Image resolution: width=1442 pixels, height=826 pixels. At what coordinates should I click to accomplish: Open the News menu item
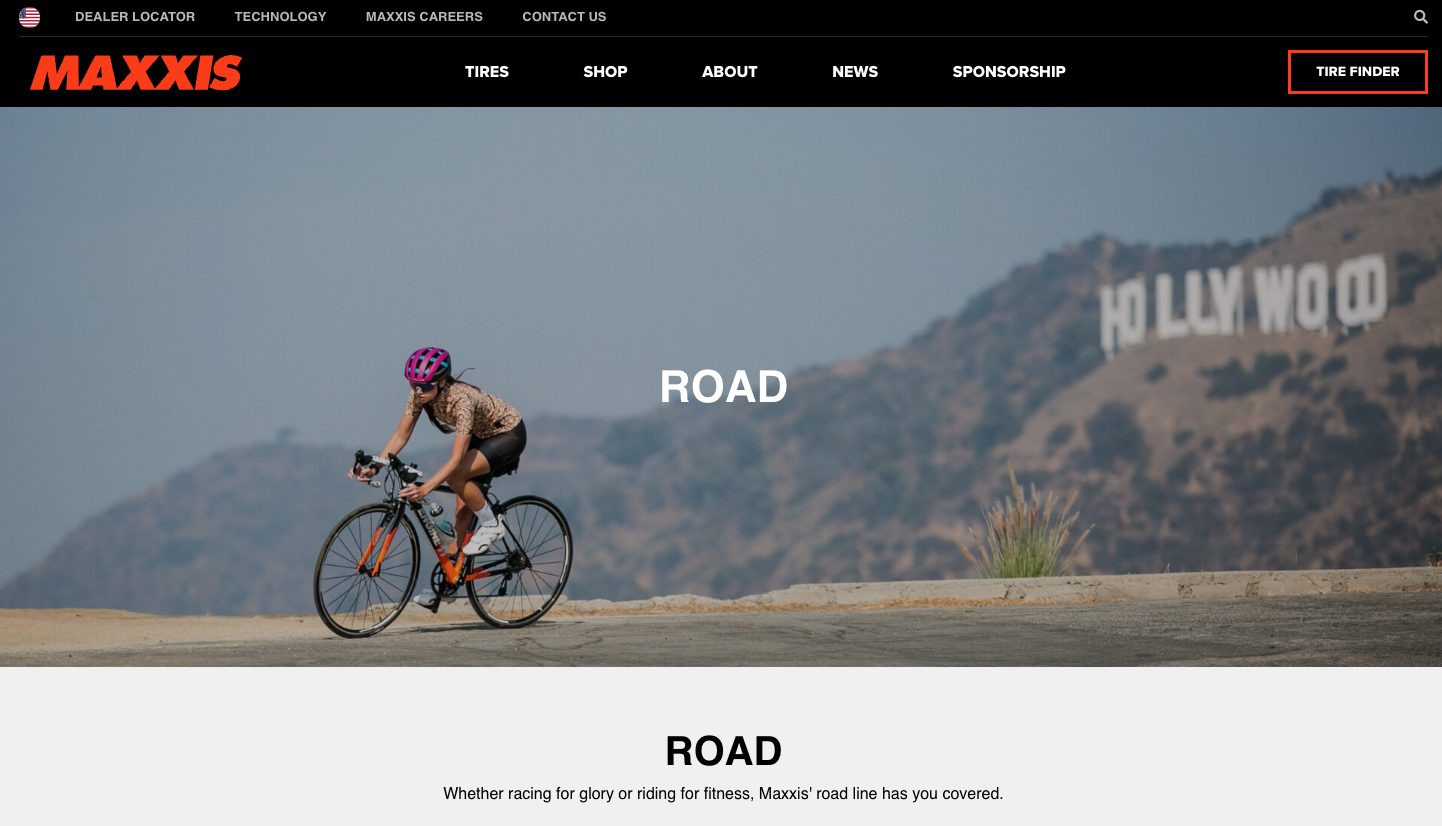(x=855, y=72)
